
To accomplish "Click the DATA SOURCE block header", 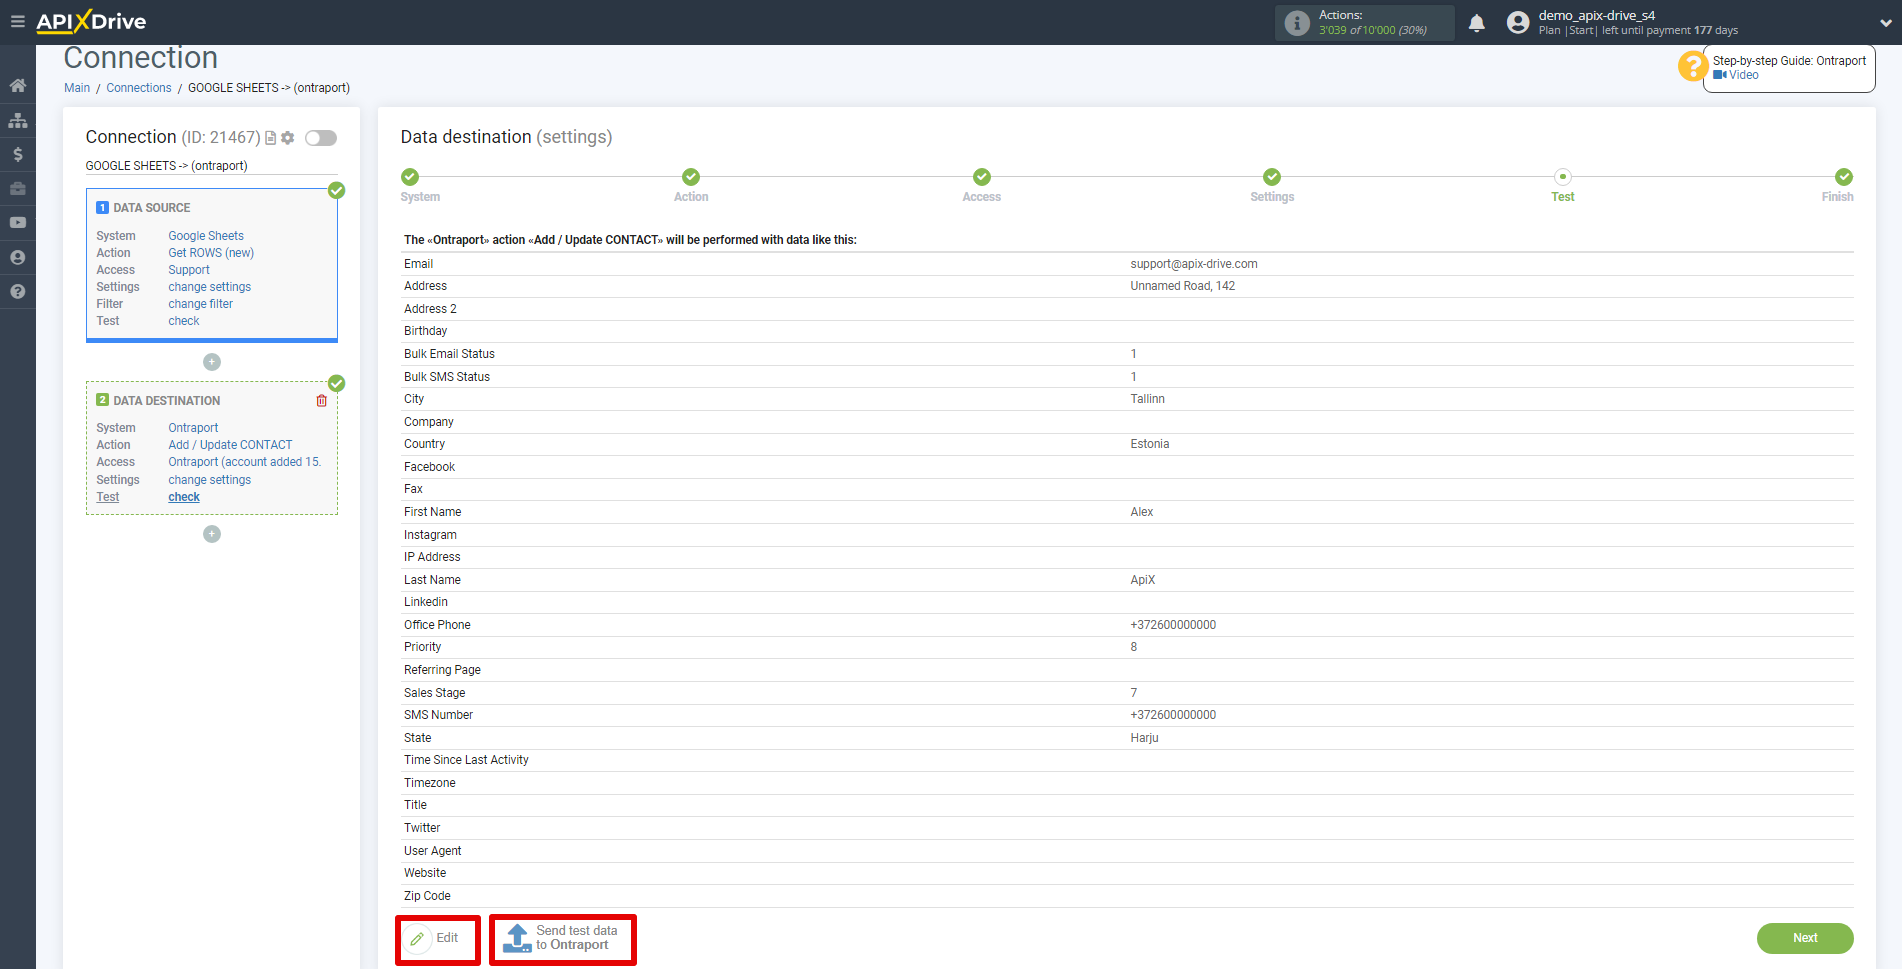I will click(143, 208).
